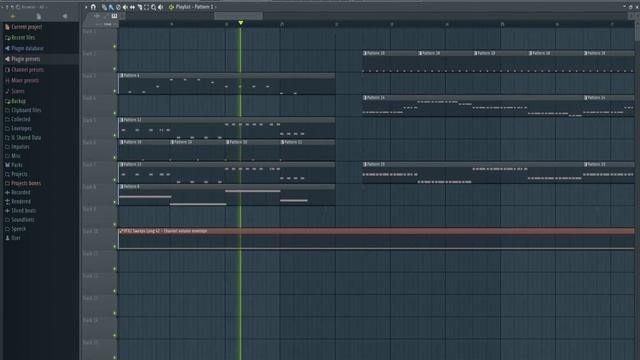Mute Track 3 with its green switch
This screenshot has width=640, height=360.
click(x=114, y=91)
